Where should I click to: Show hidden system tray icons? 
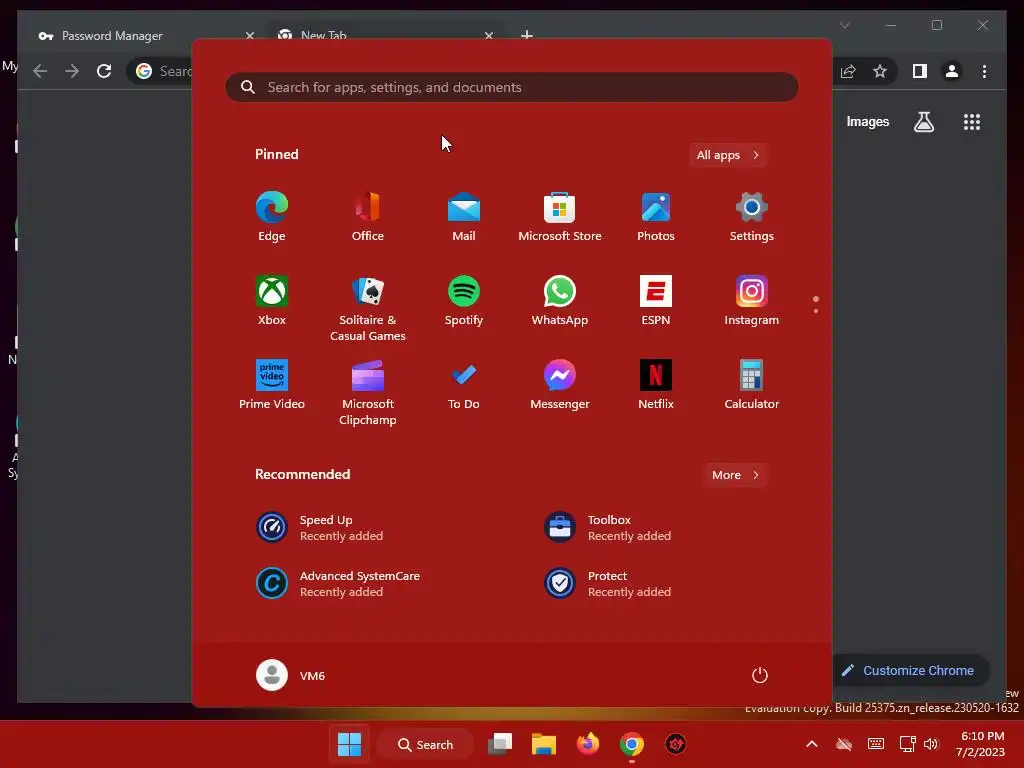click(812, 744)
